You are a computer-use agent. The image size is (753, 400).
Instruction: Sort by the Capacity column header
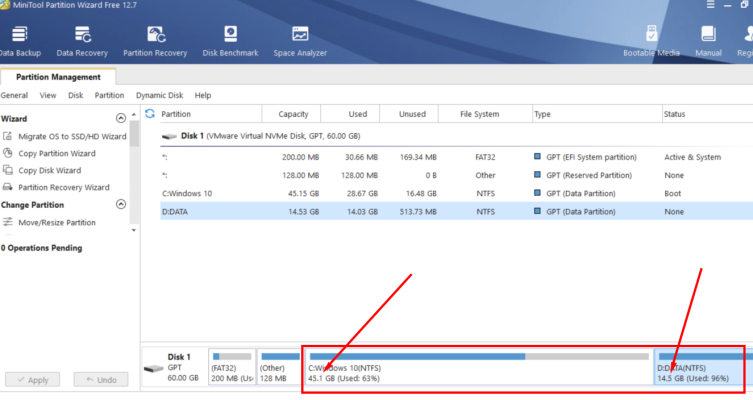(x=291, y=114)
